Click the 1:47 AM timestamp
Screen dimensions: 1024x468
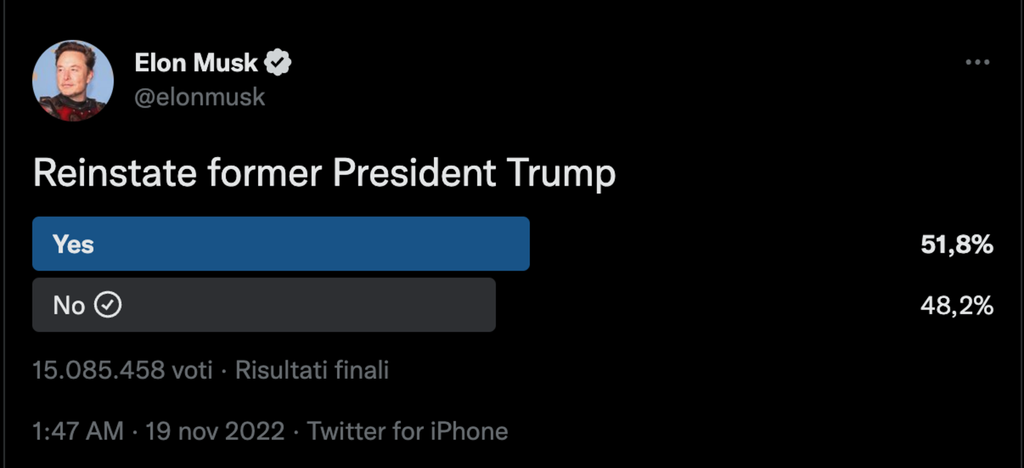pyautogui.click(x=78, y=432)
